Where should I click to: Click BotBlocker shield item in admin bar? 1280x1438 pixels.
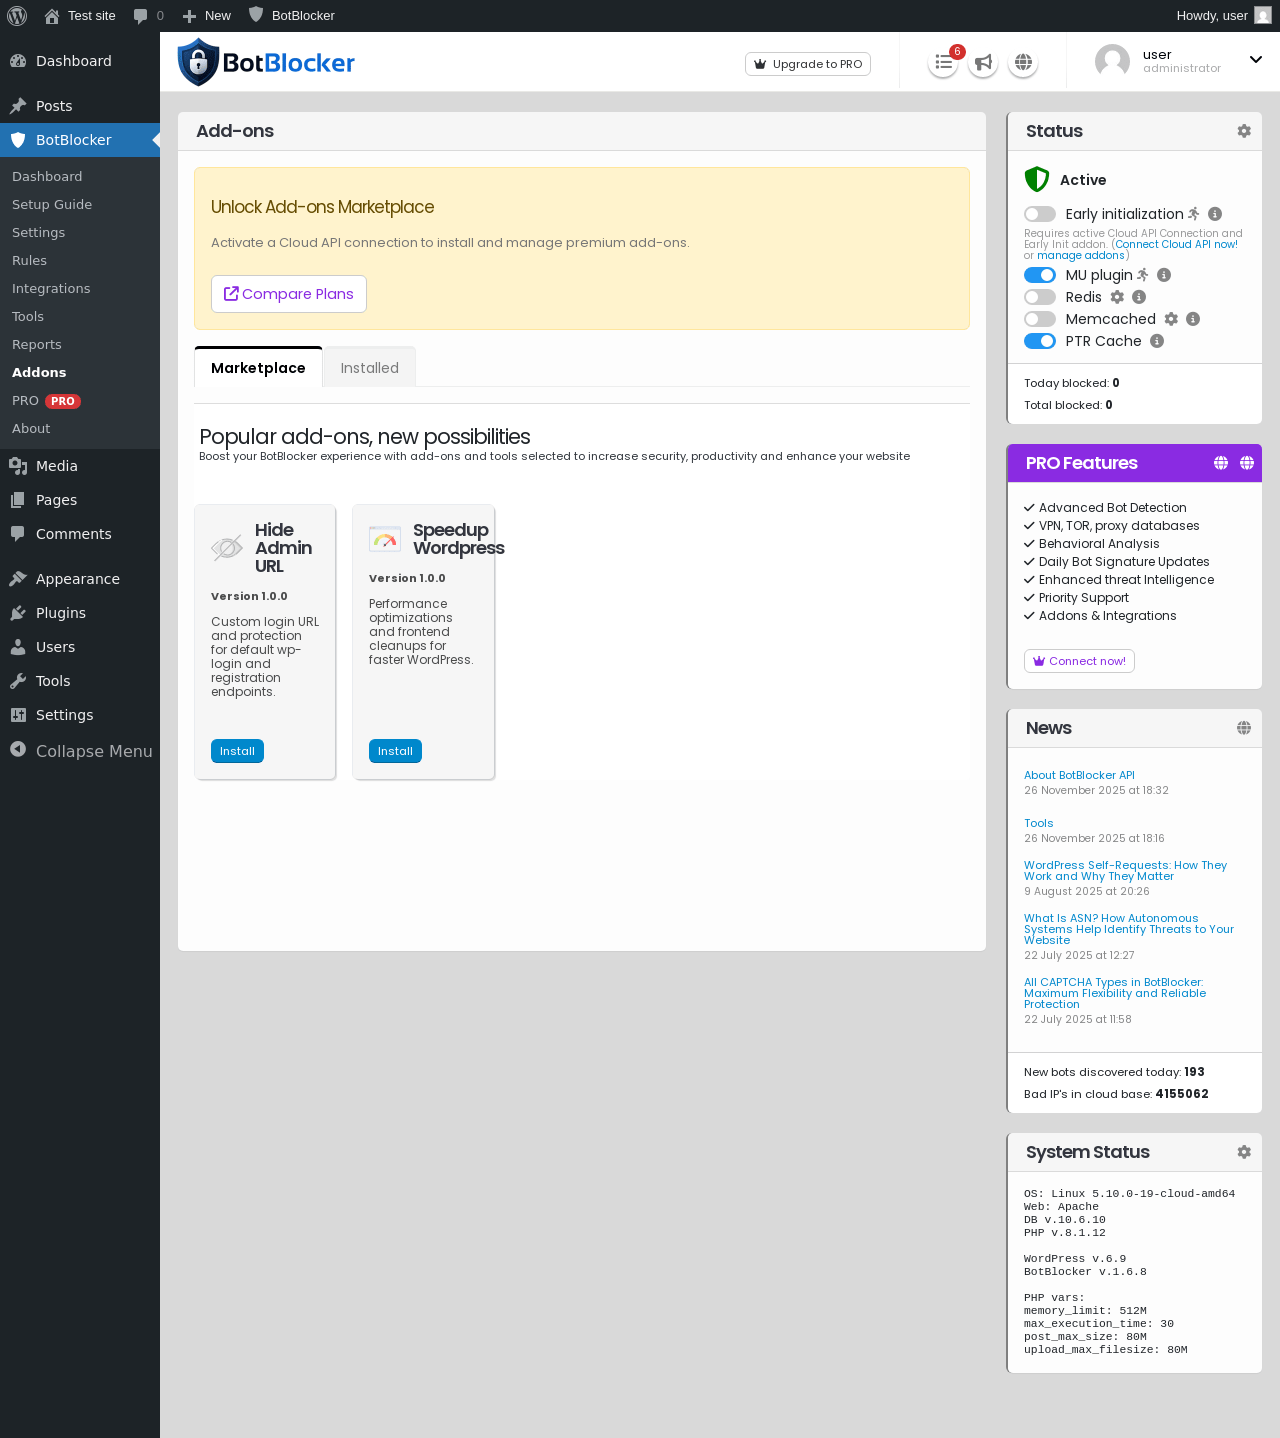pyautogui.click(x=291, y=16)
